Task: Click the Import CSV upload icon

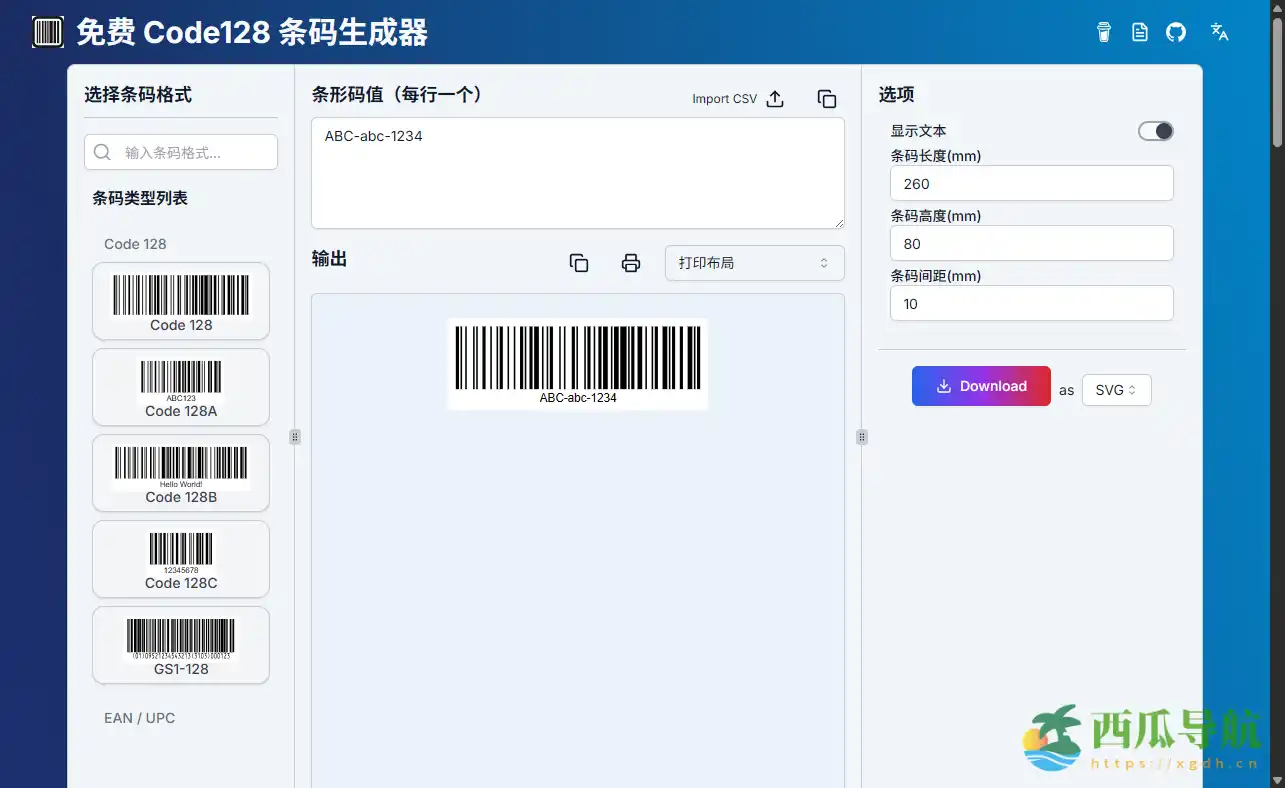Action: pos(775,99)
